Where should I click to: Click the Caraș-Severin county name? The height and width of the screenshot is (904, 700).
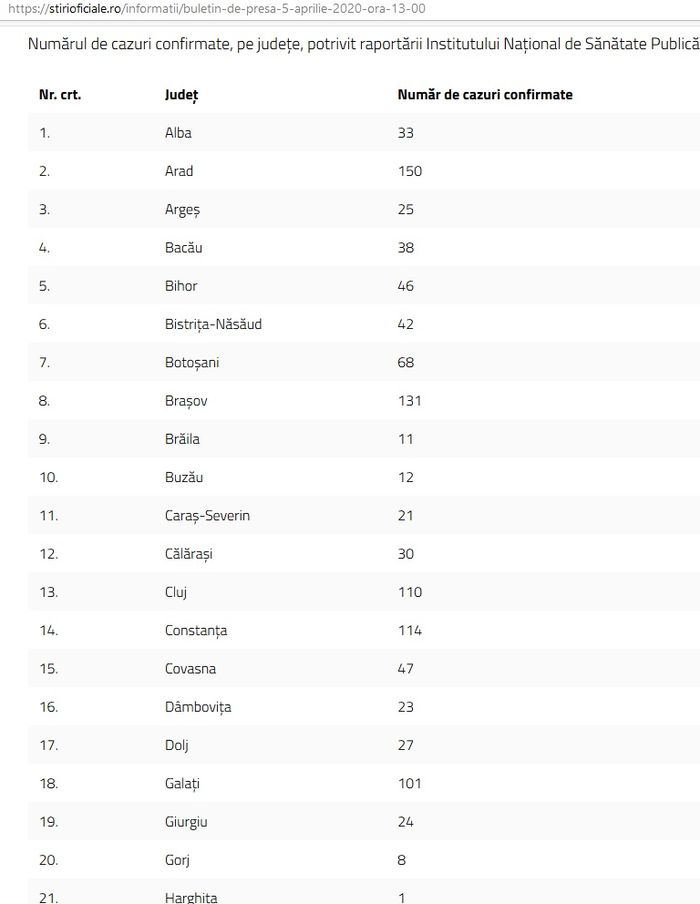point(208,515)
